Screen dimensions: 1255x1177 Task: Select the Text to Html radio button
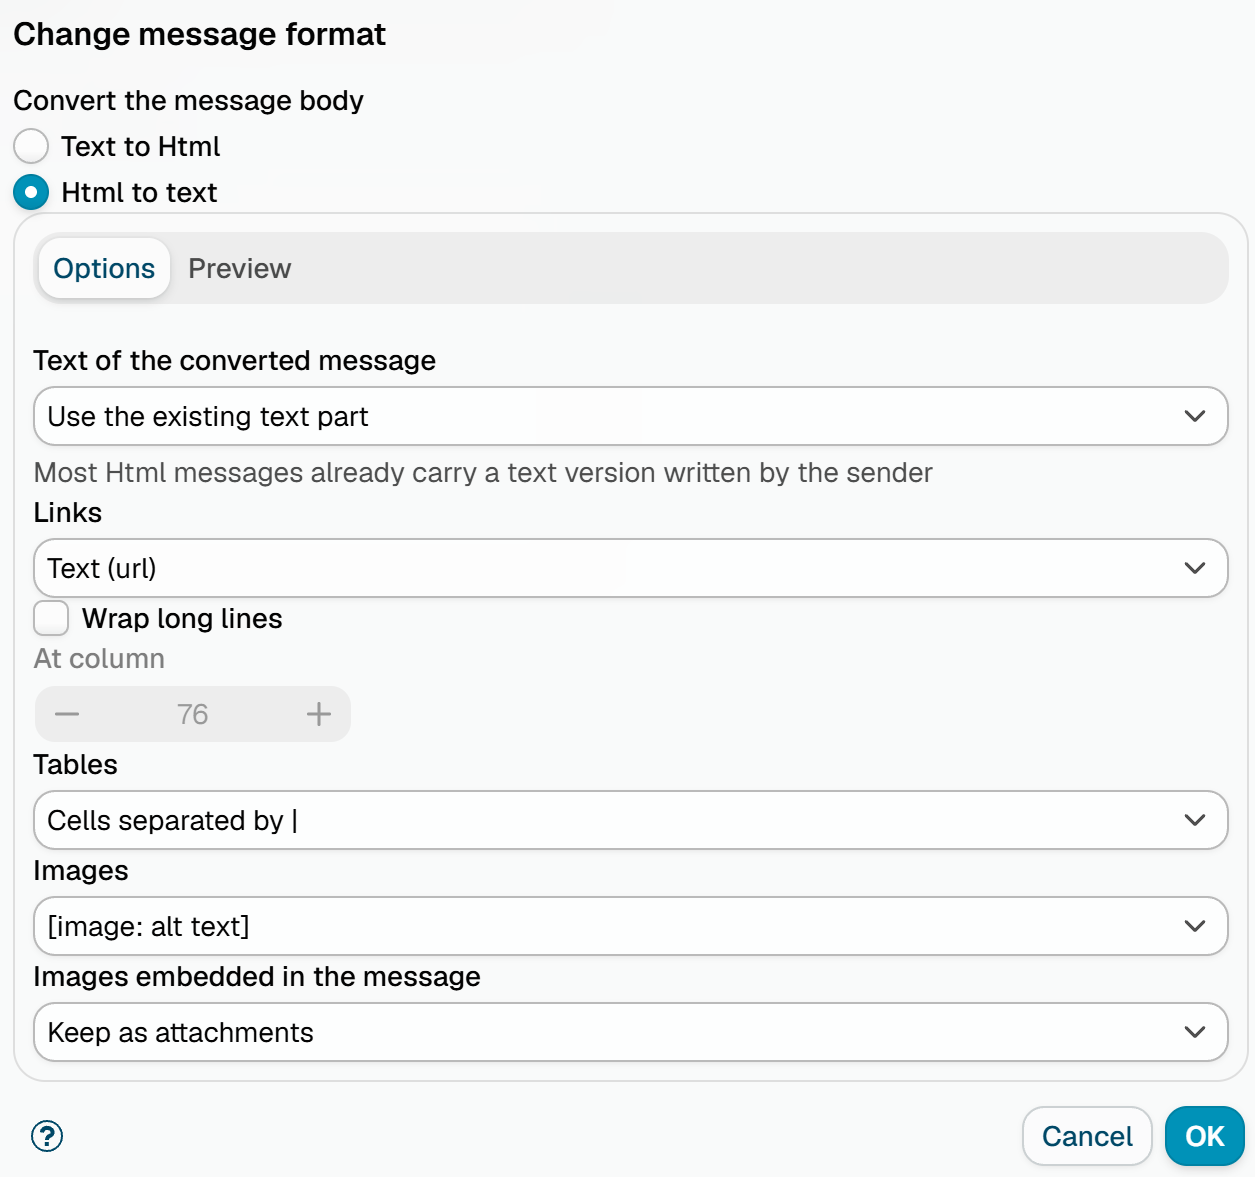point(31,146)
